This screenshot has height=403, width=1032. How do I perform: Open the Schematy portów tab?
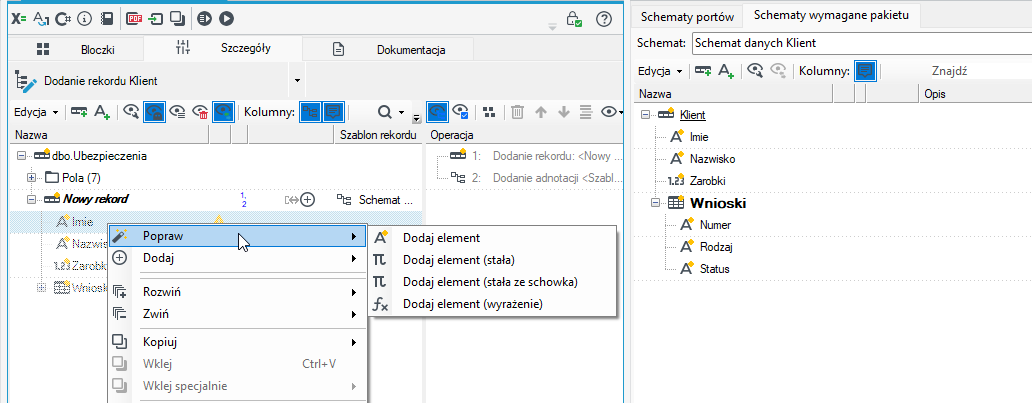click(688, 16)
